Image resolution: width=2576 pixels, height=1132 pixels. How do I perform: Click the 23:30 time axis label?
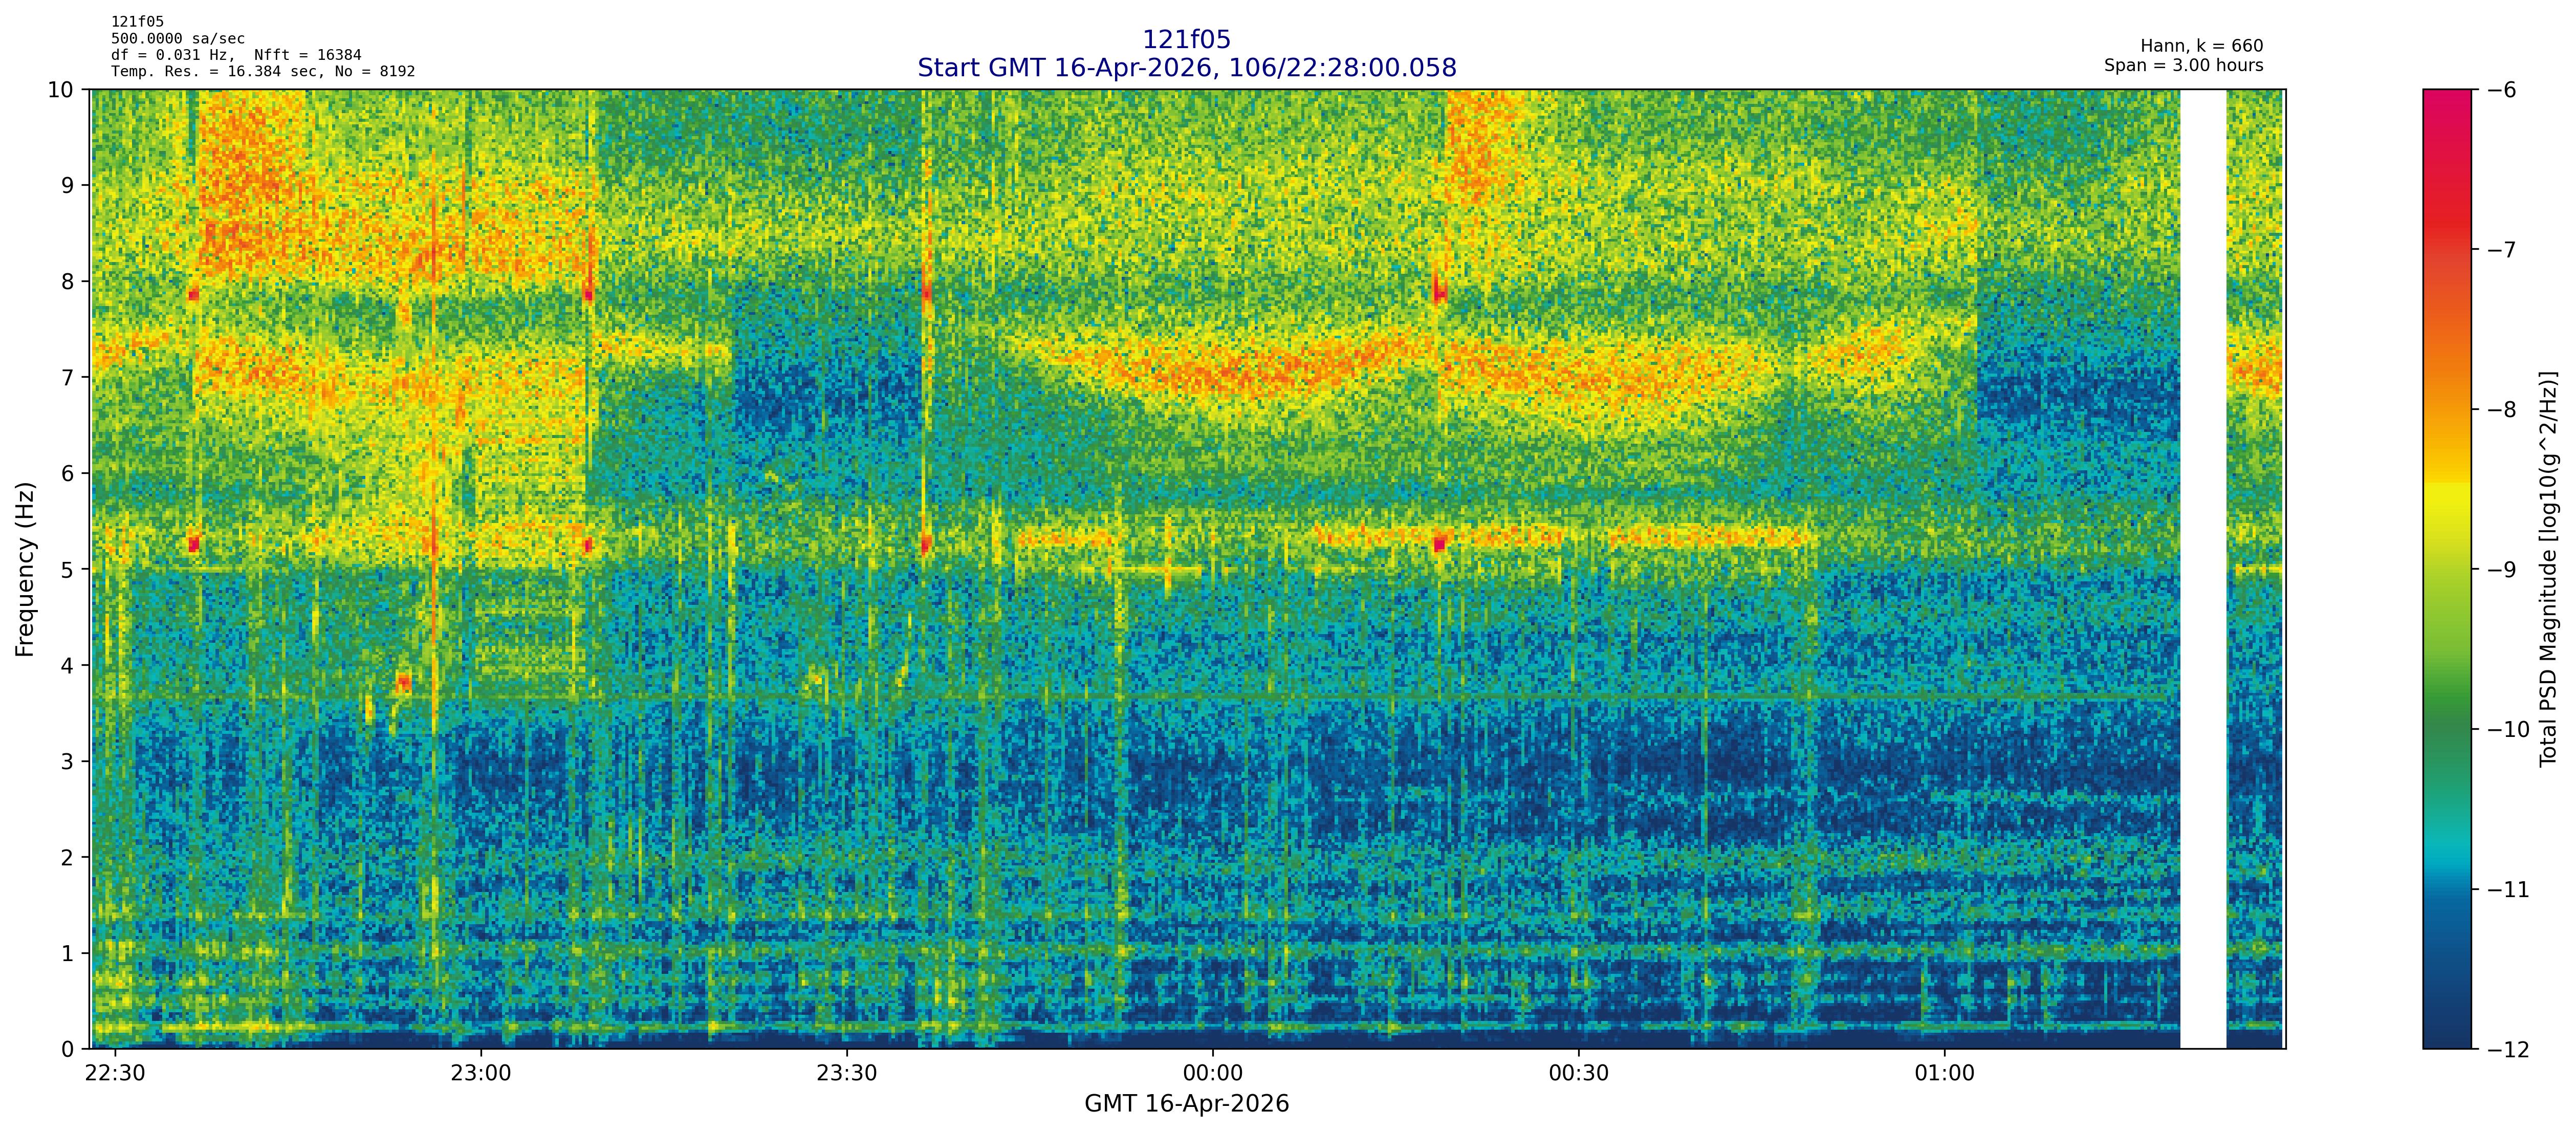click(846, 1074)
